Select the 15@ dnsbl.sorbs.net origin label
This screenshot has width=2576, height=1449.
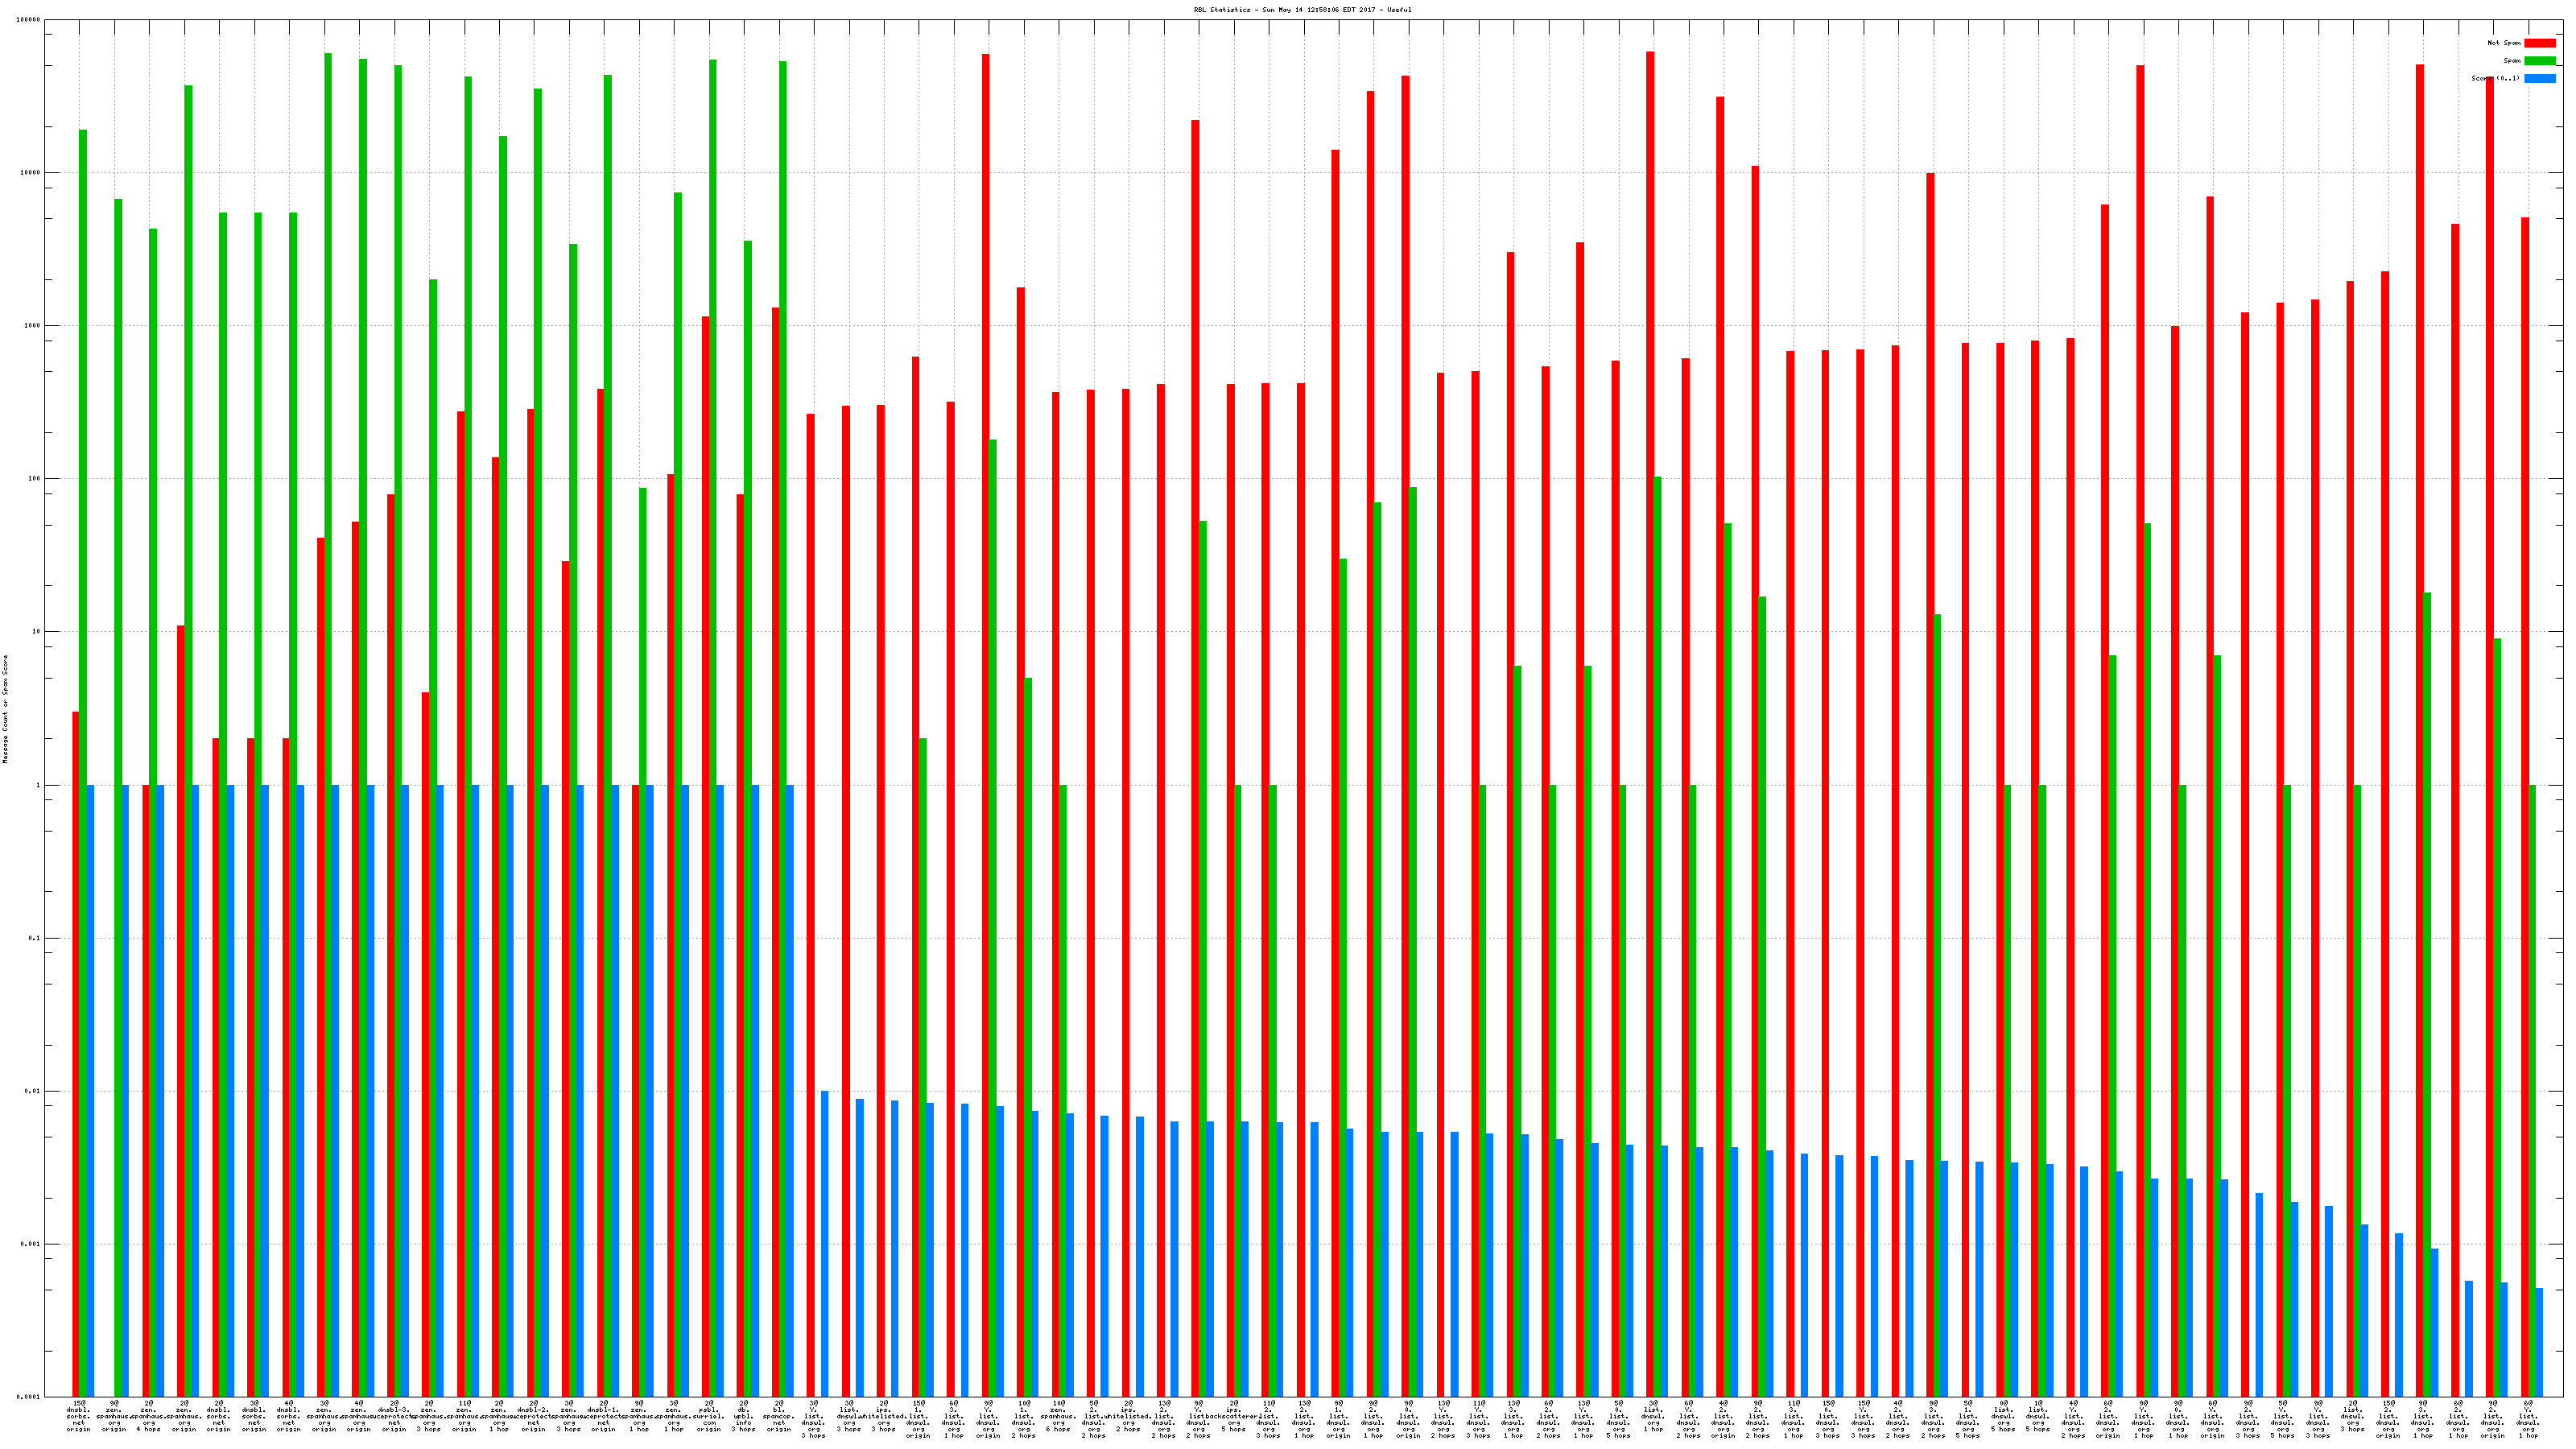point(79,1416)
